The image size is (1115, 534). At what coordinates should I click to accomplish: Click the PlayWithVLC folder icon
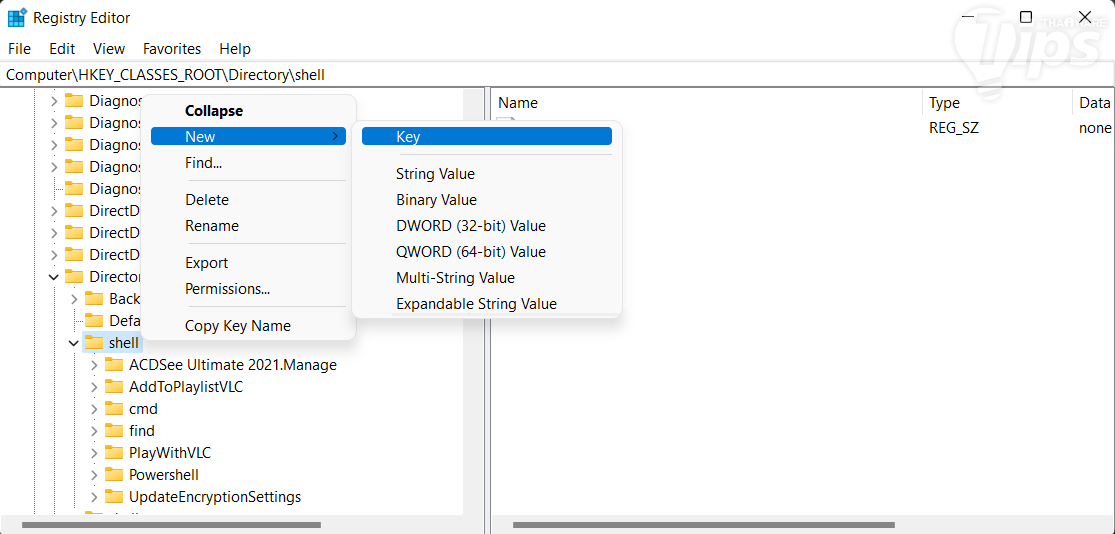[x=114, y=453]
